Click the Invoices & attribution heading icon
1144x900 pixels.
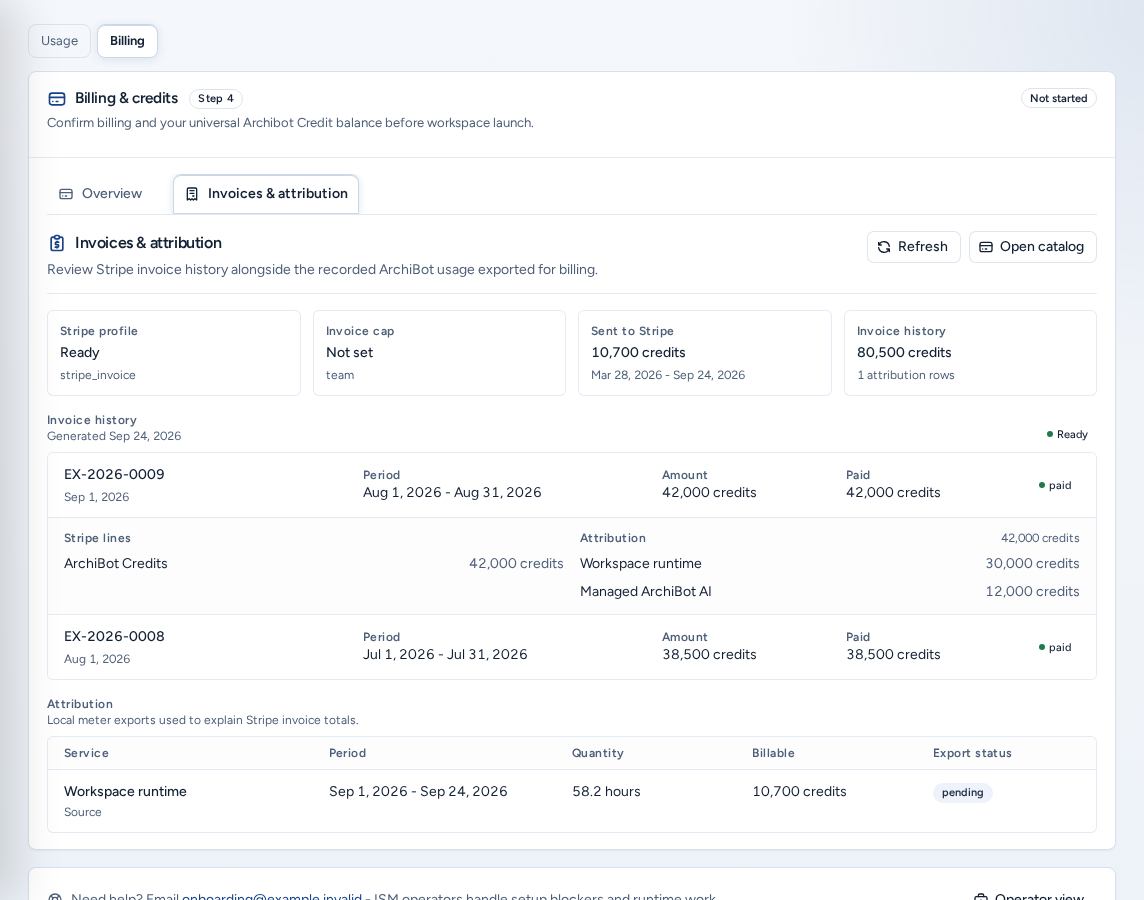pyautogui.click(x=57, y=243)
